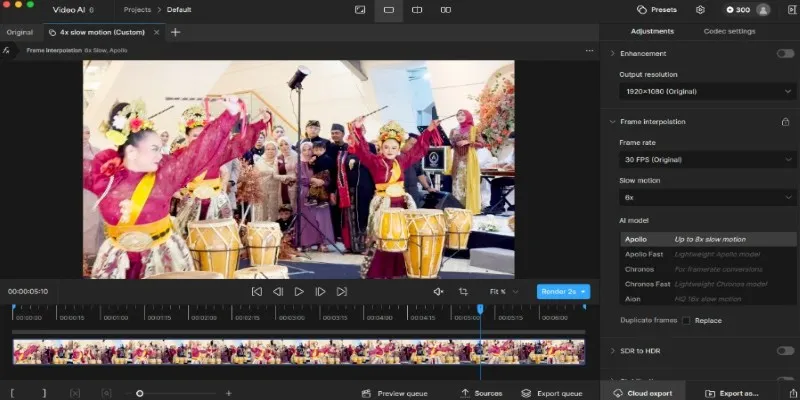Switch to the Original tab
800x400 pixels.
tap(20, 32)
